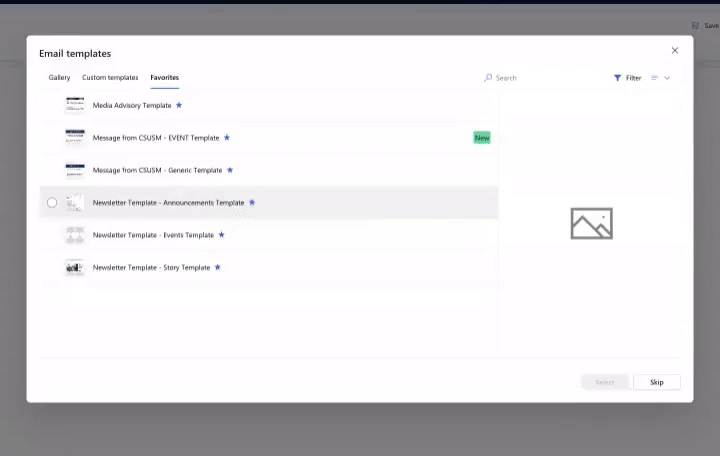
Task: Select 'Newsletter Template - Events Template' text
Action: click(153, 235)
